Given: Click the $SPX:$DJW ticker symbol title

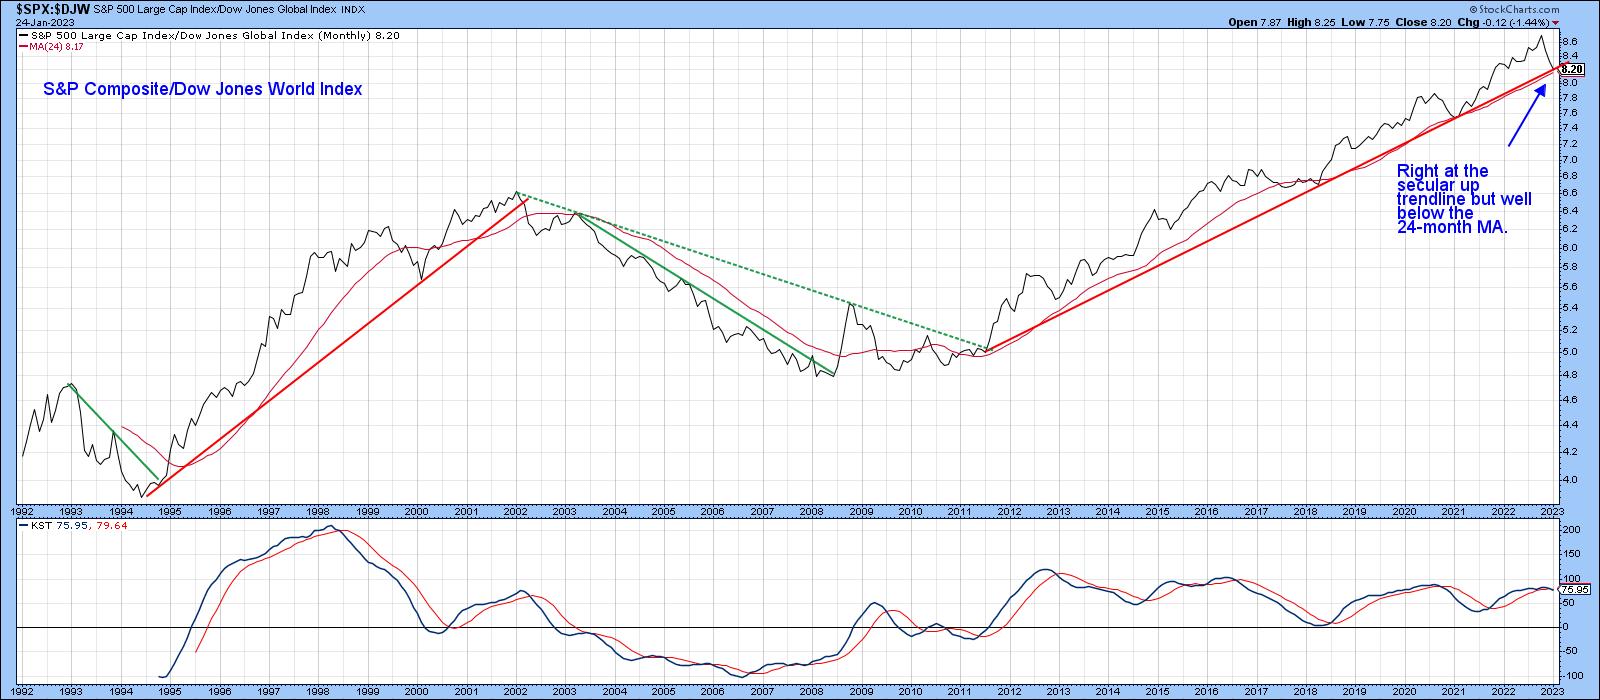Looking at the screenshot, I should pos(54,8).
